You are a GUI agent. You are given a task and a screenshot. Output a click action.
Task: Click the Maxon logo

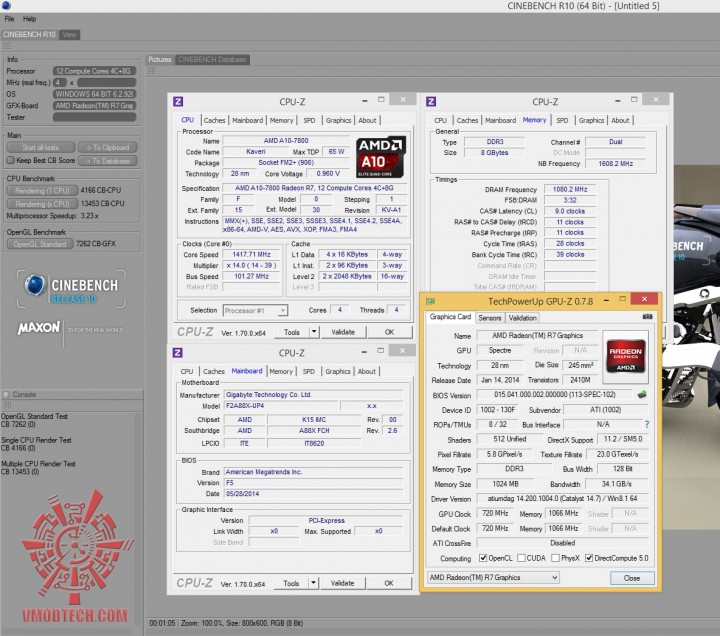click(x=39, y=327)
